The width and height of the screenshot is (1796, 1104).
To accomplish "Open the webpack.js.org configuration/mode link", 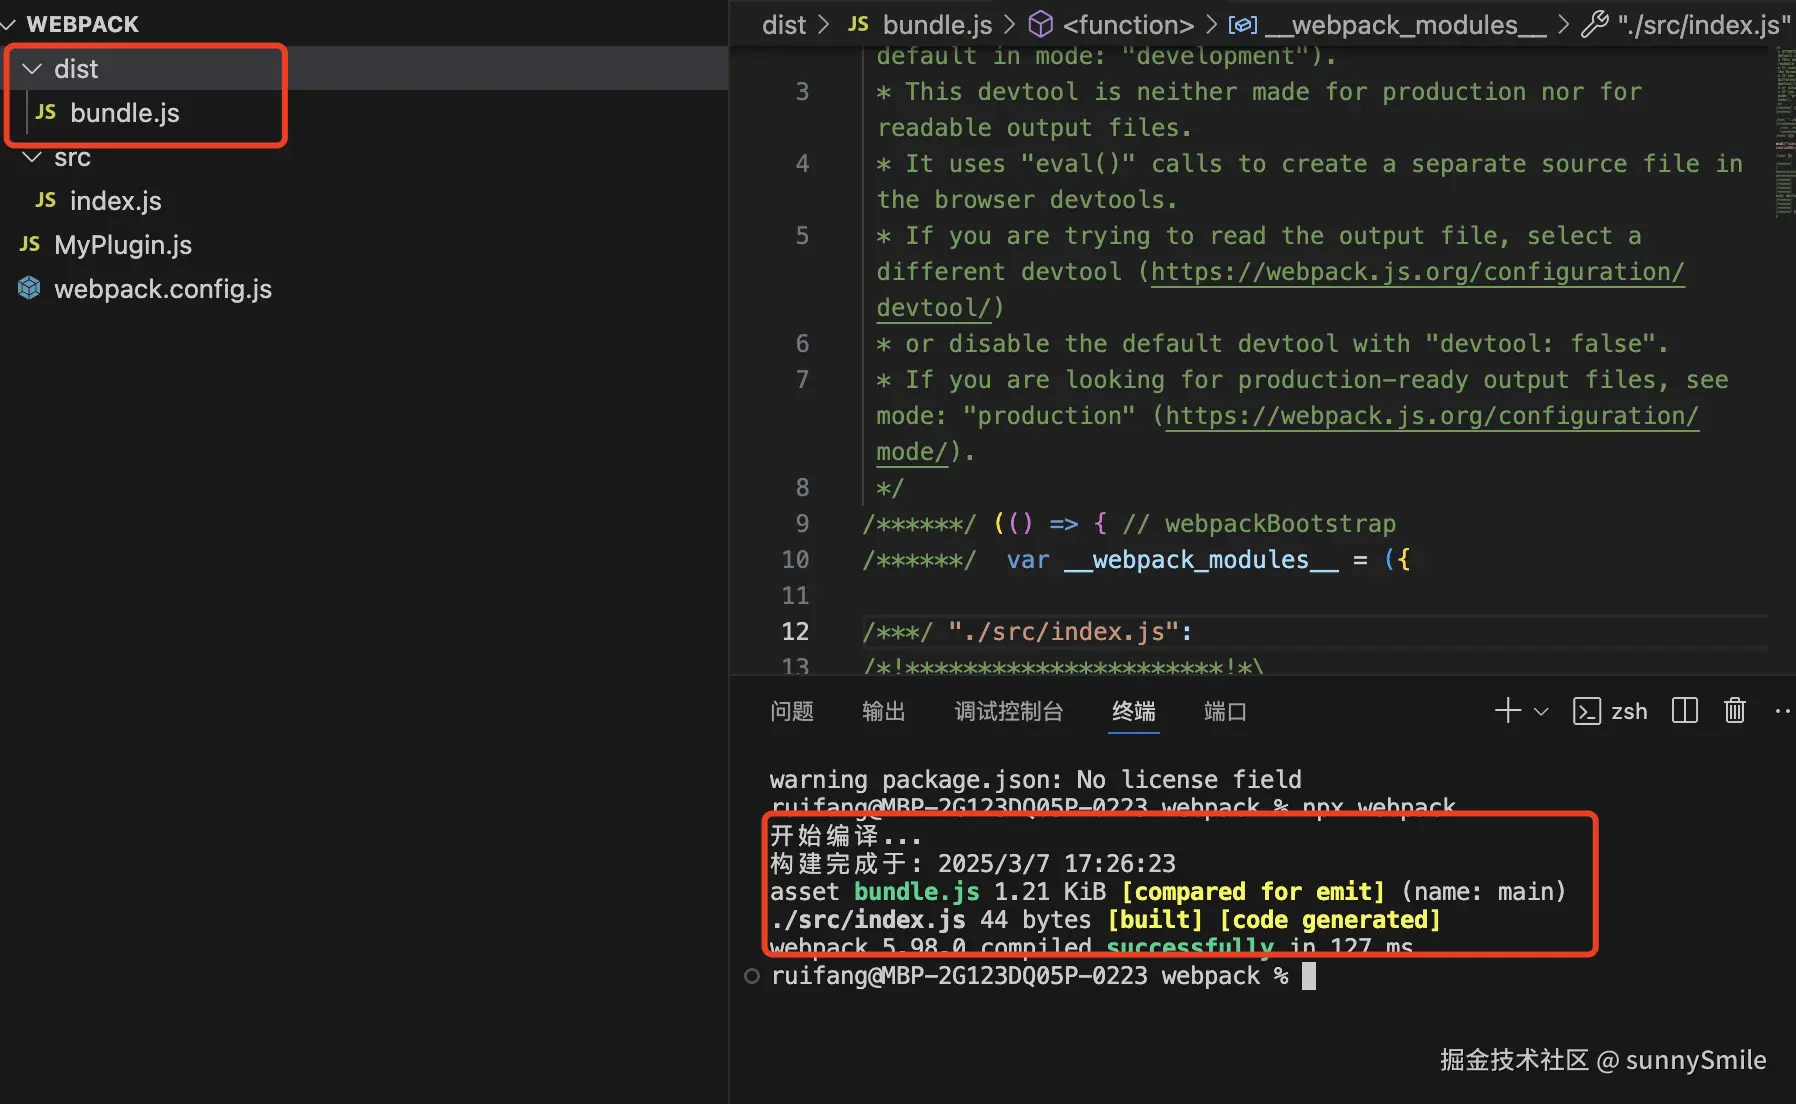I will 1432,416.
